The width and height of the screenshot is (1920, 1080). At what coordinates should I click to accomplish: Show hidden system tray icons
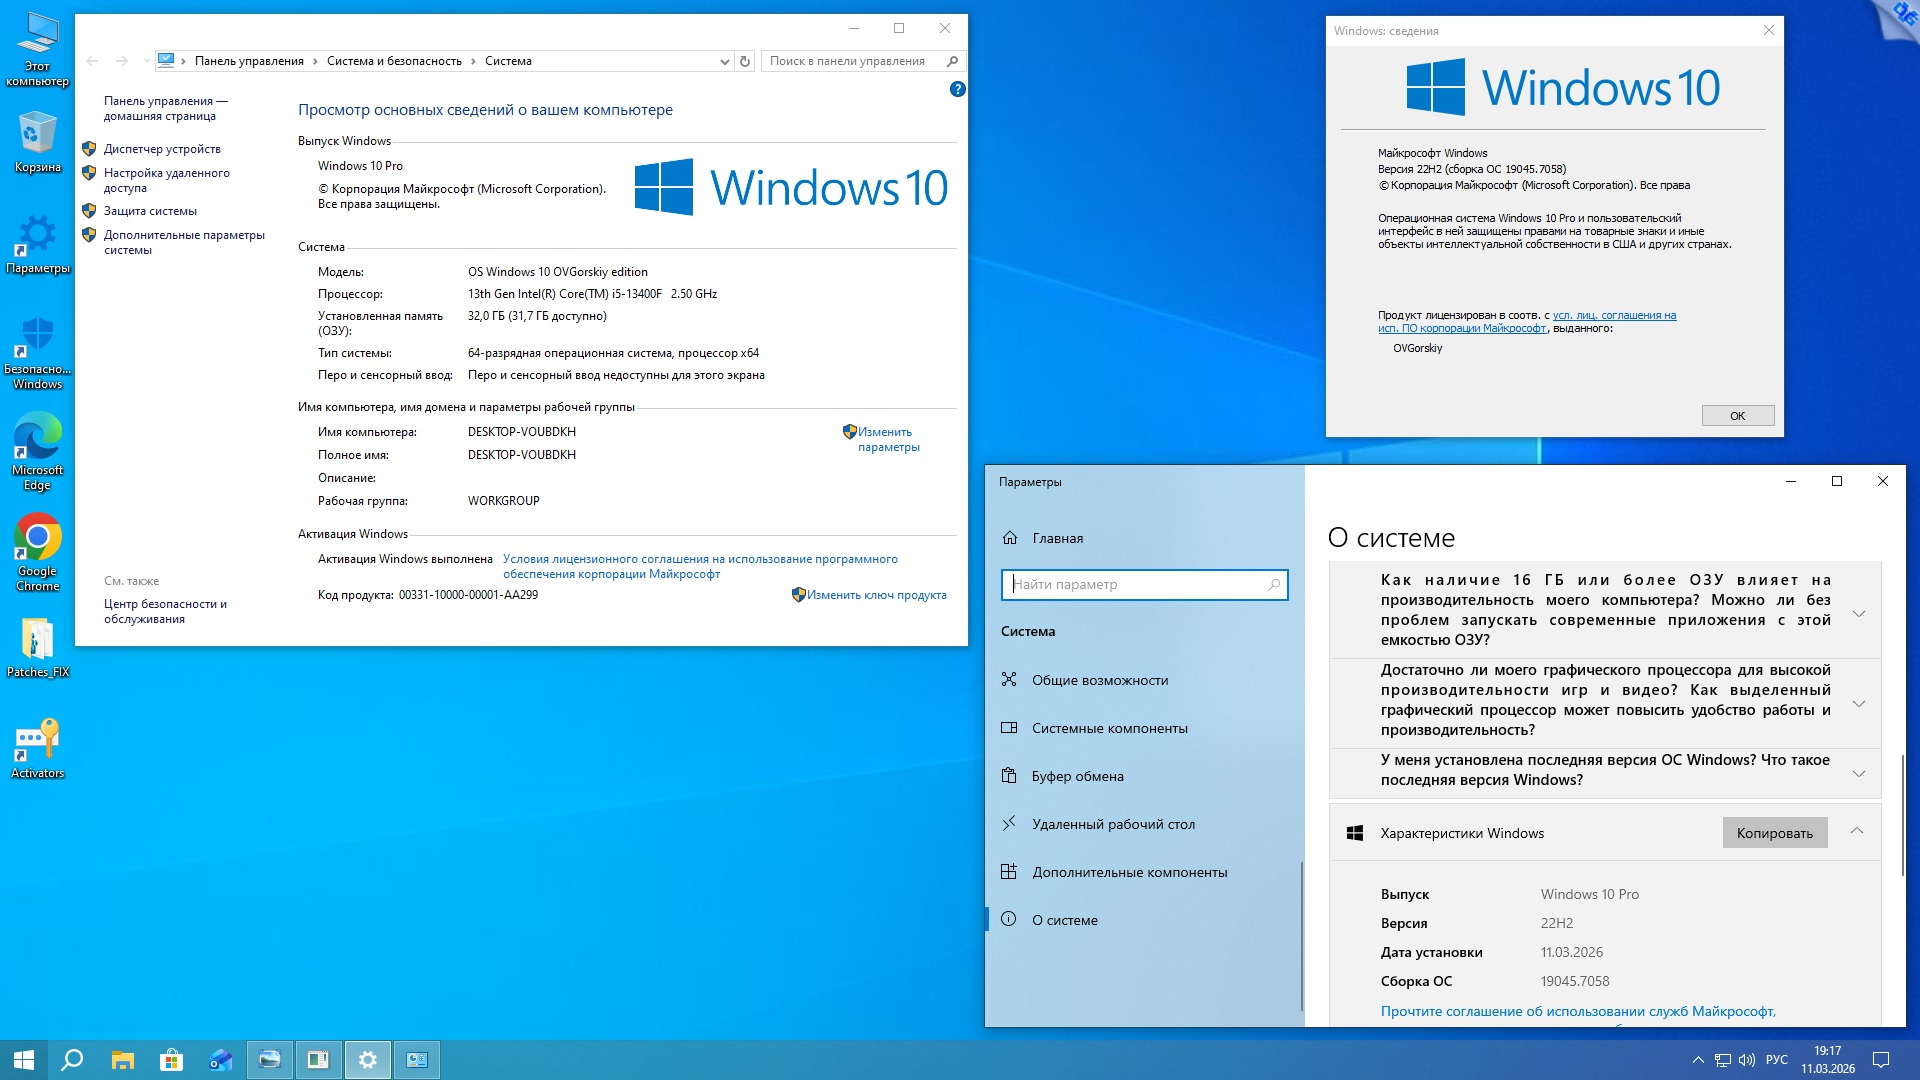point(1697,1060)
